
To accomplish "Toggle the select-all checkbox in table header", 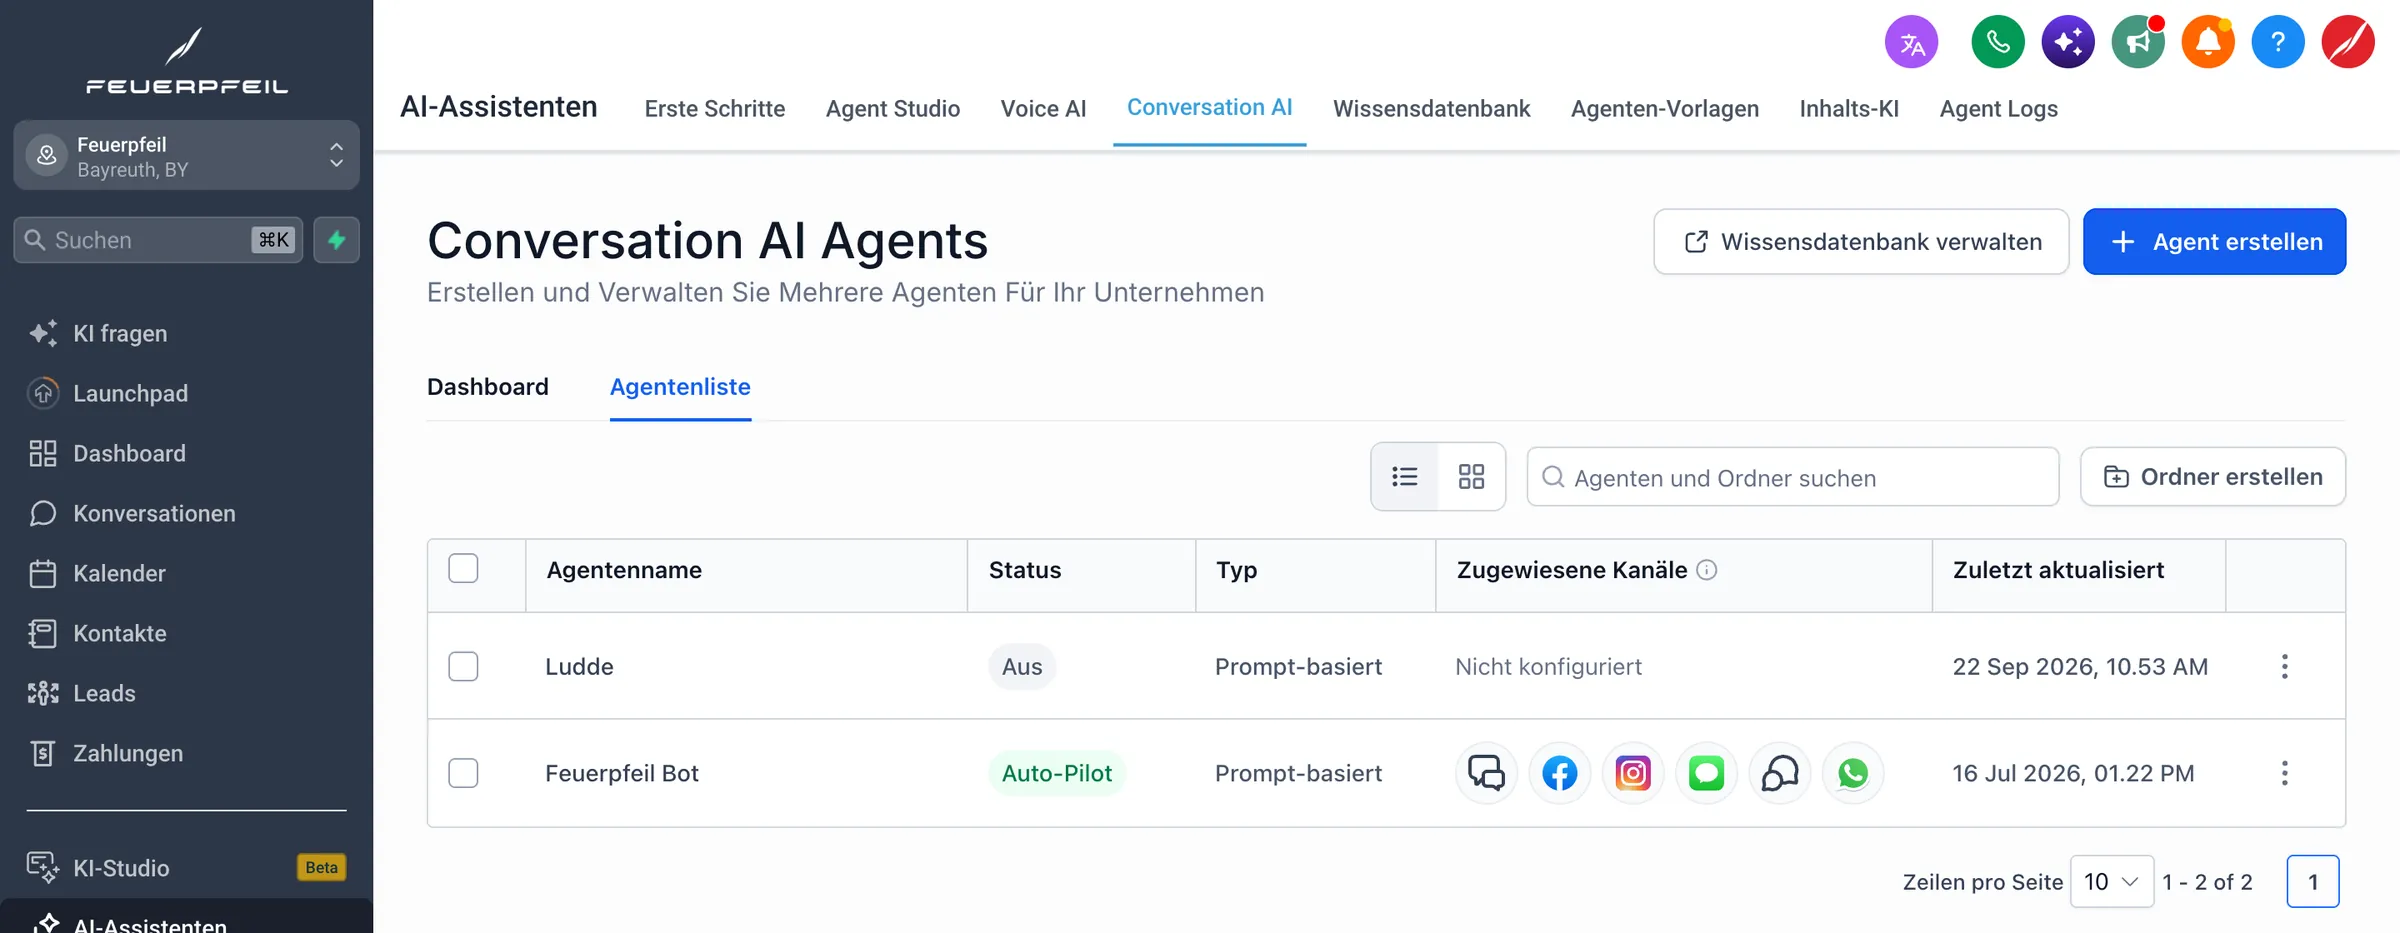I will click(x=463, y=568).
